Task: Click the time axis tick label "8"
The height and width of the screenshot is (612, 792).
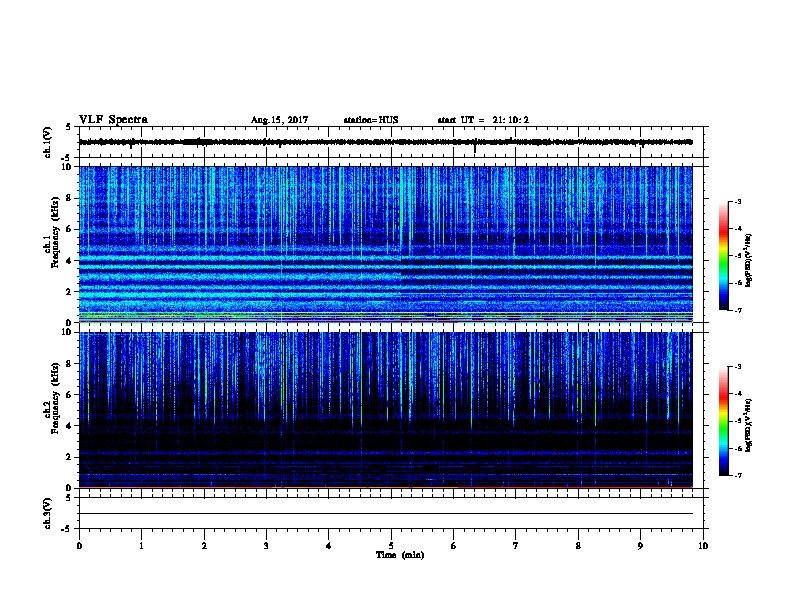Action: click(578, 546)
